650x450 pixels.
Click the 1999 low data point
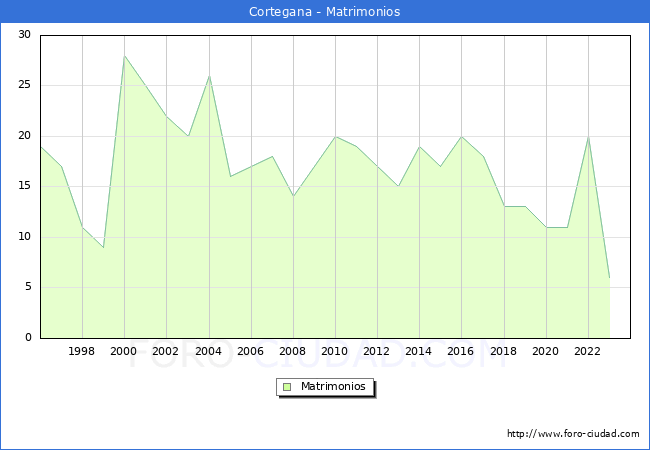pyautogui.click(x=103, y=247)
